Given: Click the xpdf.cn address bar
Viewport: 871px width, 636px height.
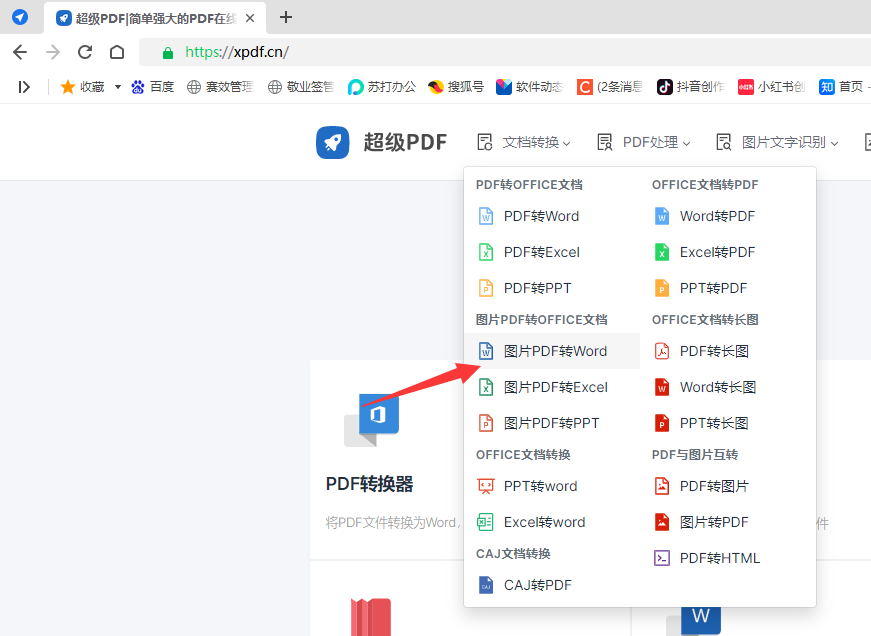Looking at the screenshot, I should (505, 52).
